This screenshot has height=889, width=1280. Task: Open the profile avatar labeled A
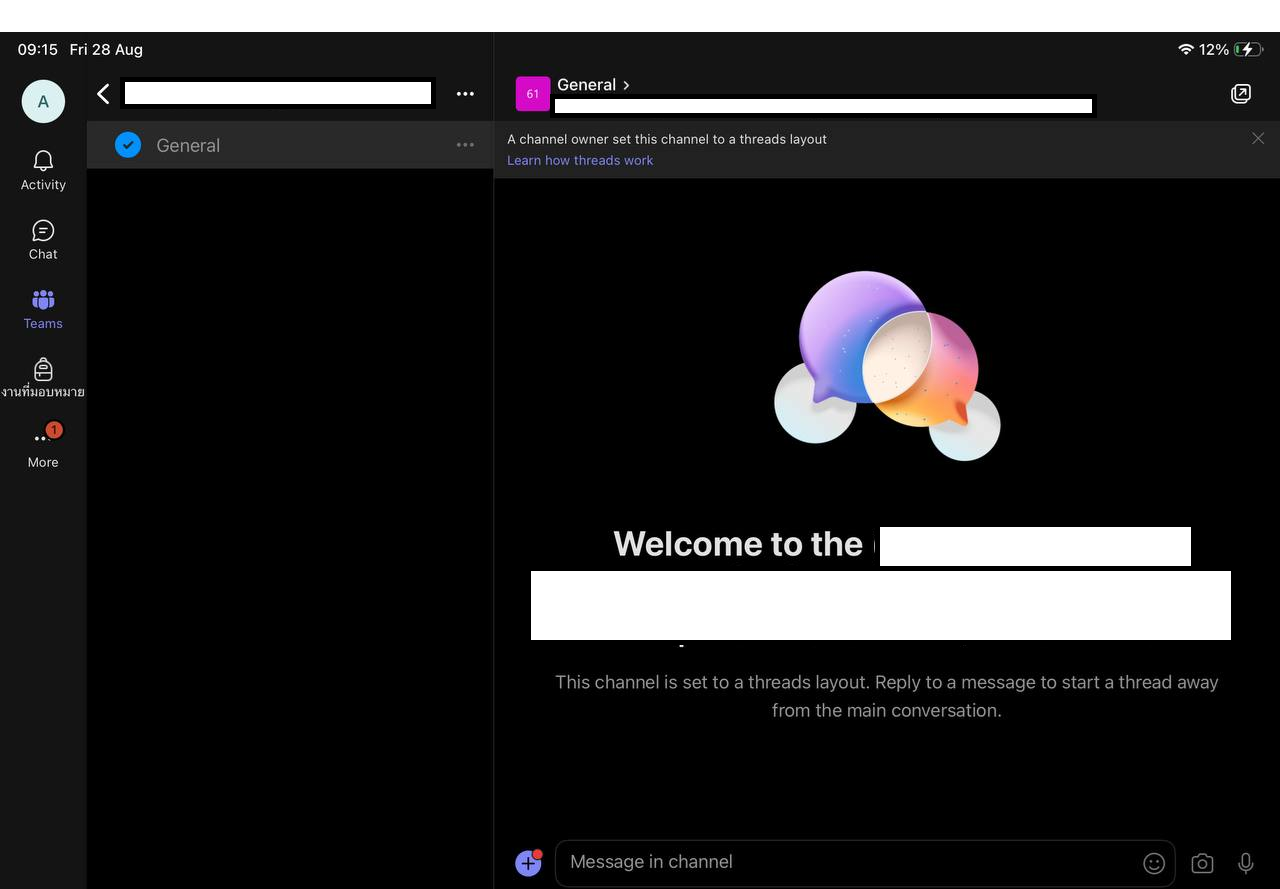[x=43, y=101]
